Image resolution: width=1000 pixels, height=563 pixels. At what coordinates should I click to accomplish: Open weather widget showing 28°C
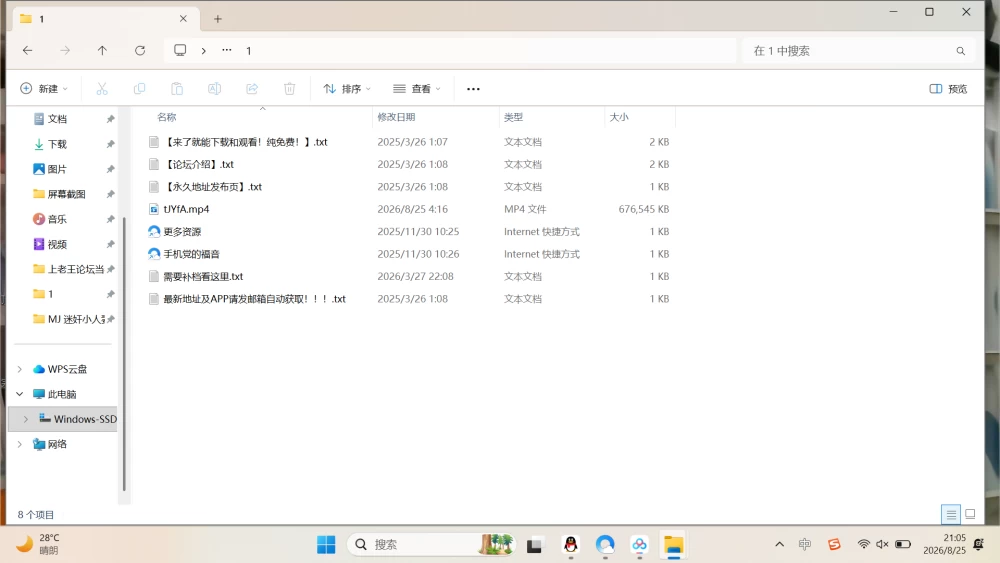pyautogui.click(x=38, y=544)
